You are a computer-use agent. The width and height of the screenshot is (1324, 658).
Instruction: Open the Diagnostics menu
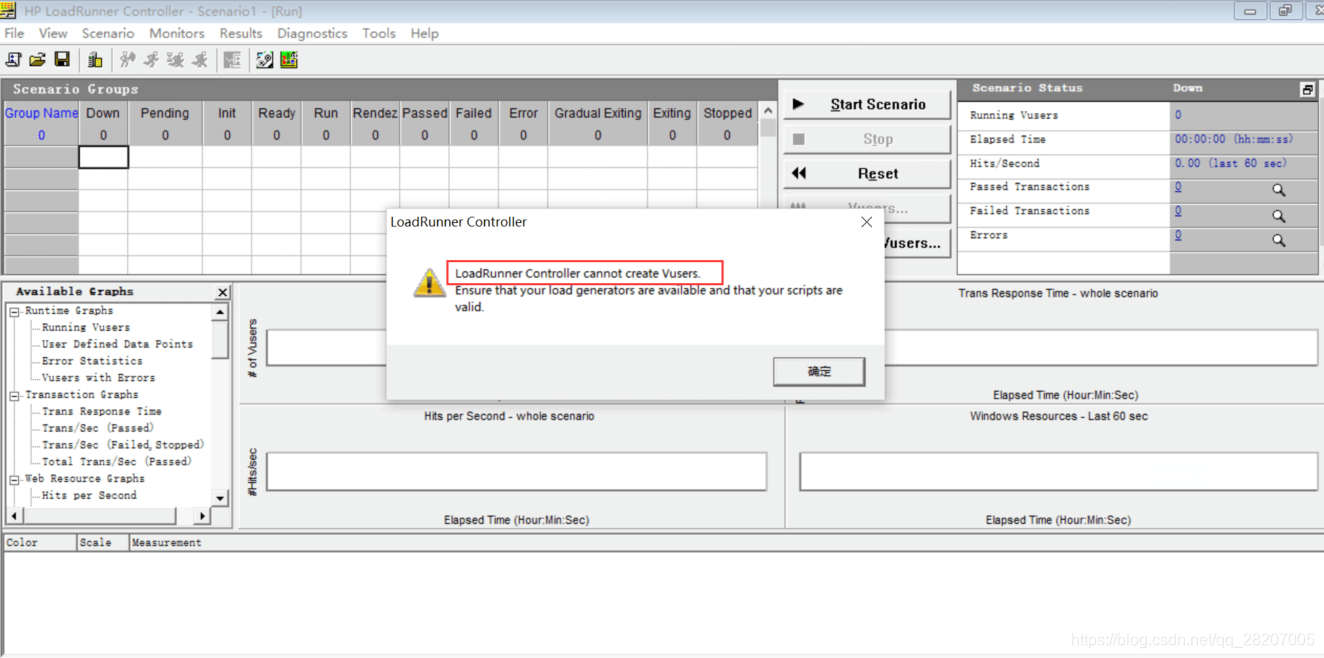(x=311, y=33)
